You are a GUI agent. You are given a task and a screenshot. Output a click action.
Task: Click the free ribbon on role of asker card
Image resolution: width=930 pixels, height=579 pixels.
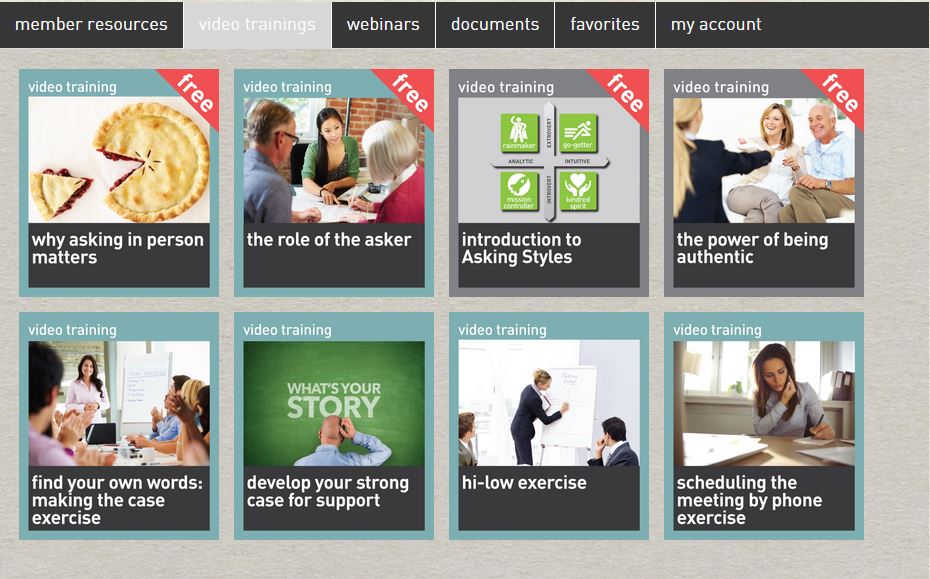pyautogui.click(x=409, y=93)
